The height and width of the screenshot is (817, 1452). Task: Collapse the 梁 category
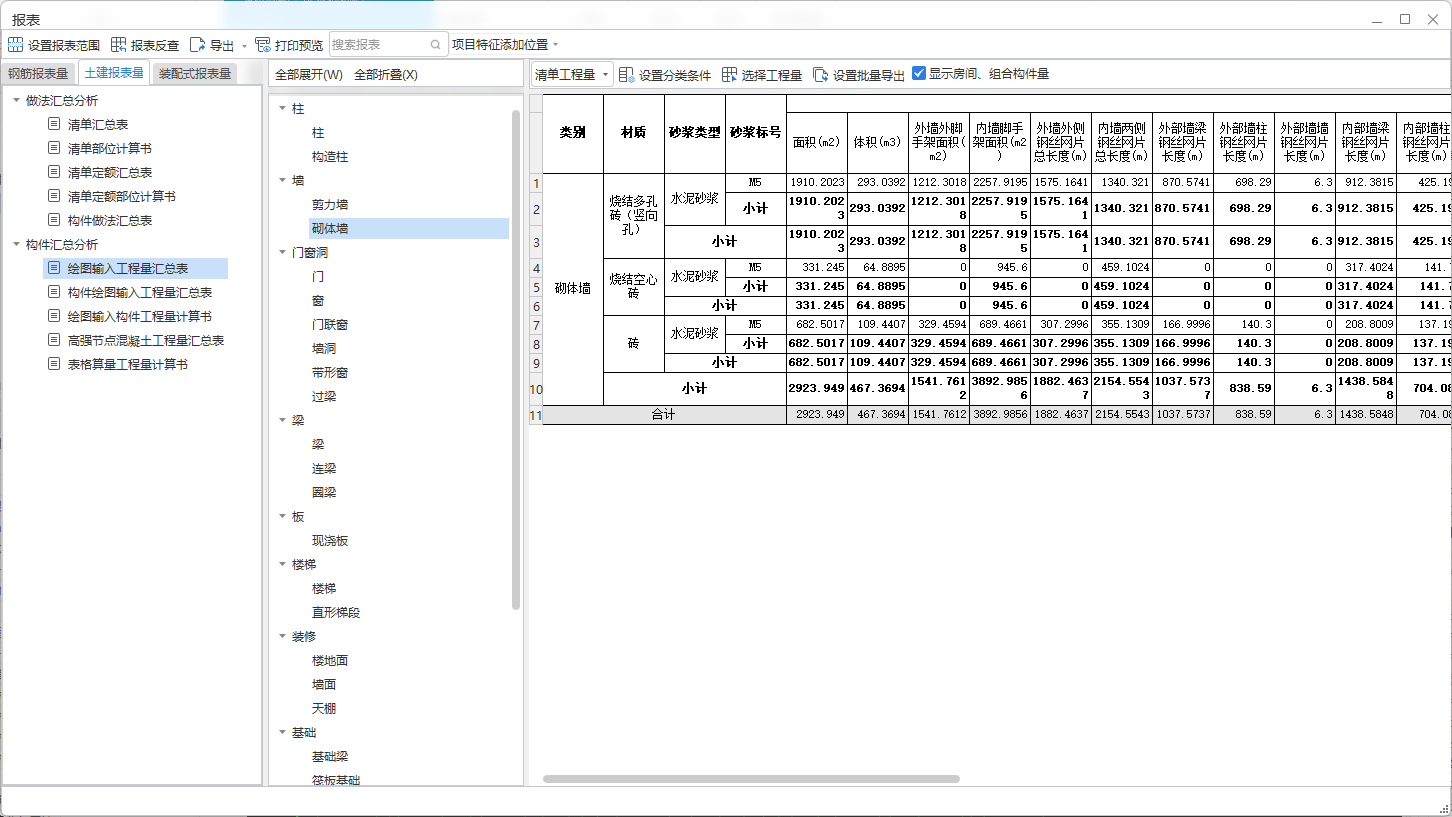click(282, 420)
